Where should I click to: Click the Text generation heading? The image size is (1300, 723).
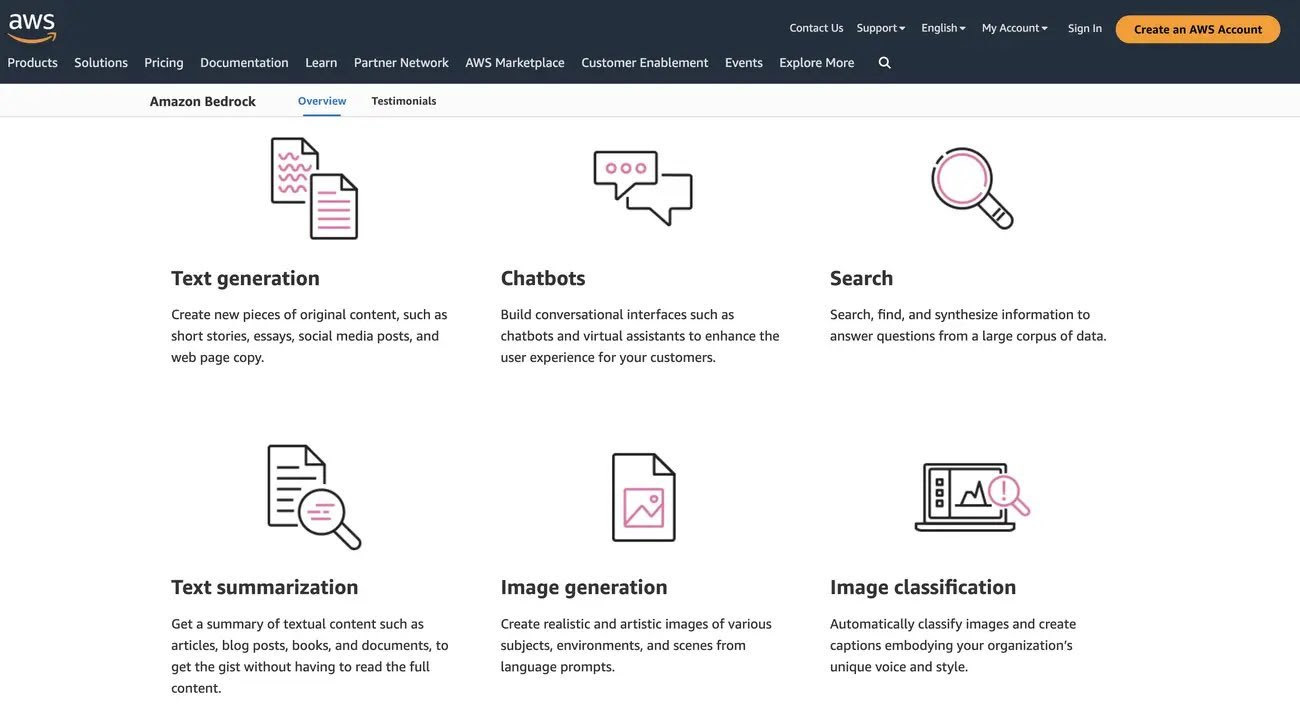tap(245, 278)
